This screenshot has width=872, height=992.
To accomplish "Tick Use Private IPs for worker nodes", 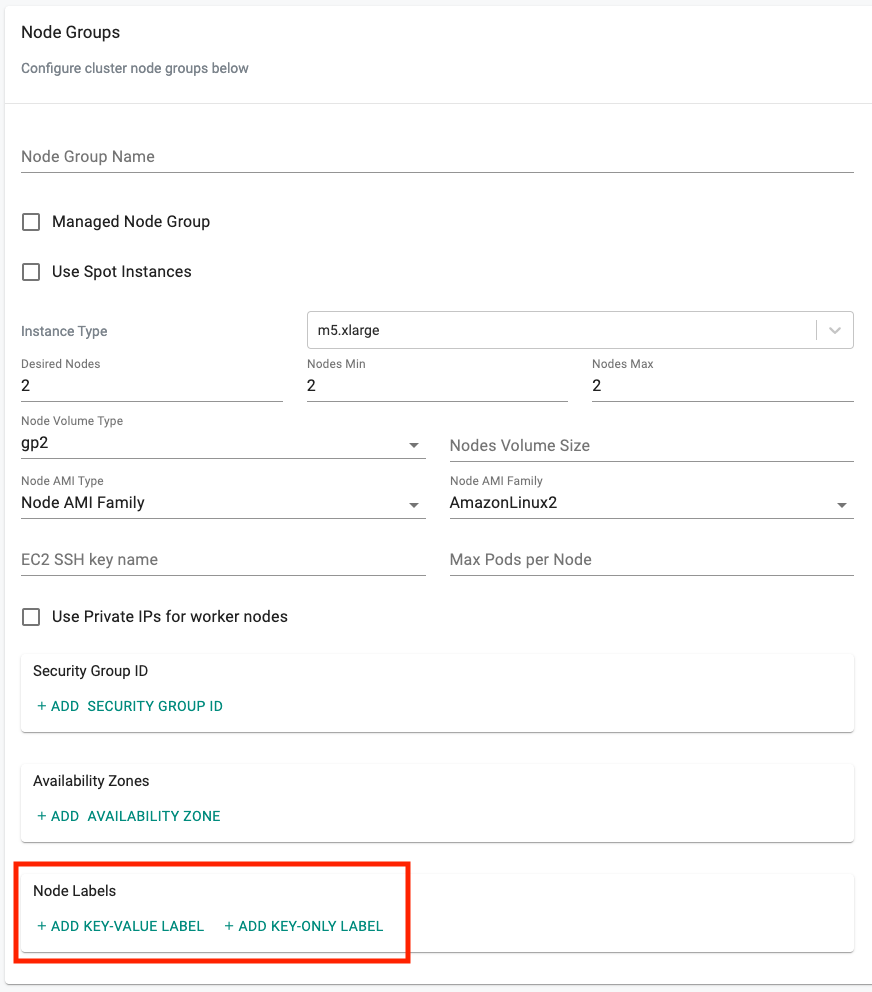I will [x=31, y=617].
